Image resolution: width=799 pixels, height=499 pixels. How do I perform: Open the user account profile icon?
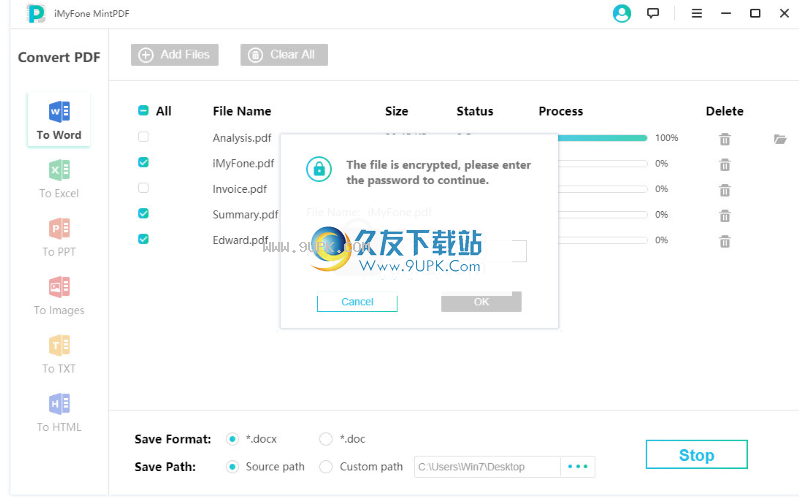point(622,14)
